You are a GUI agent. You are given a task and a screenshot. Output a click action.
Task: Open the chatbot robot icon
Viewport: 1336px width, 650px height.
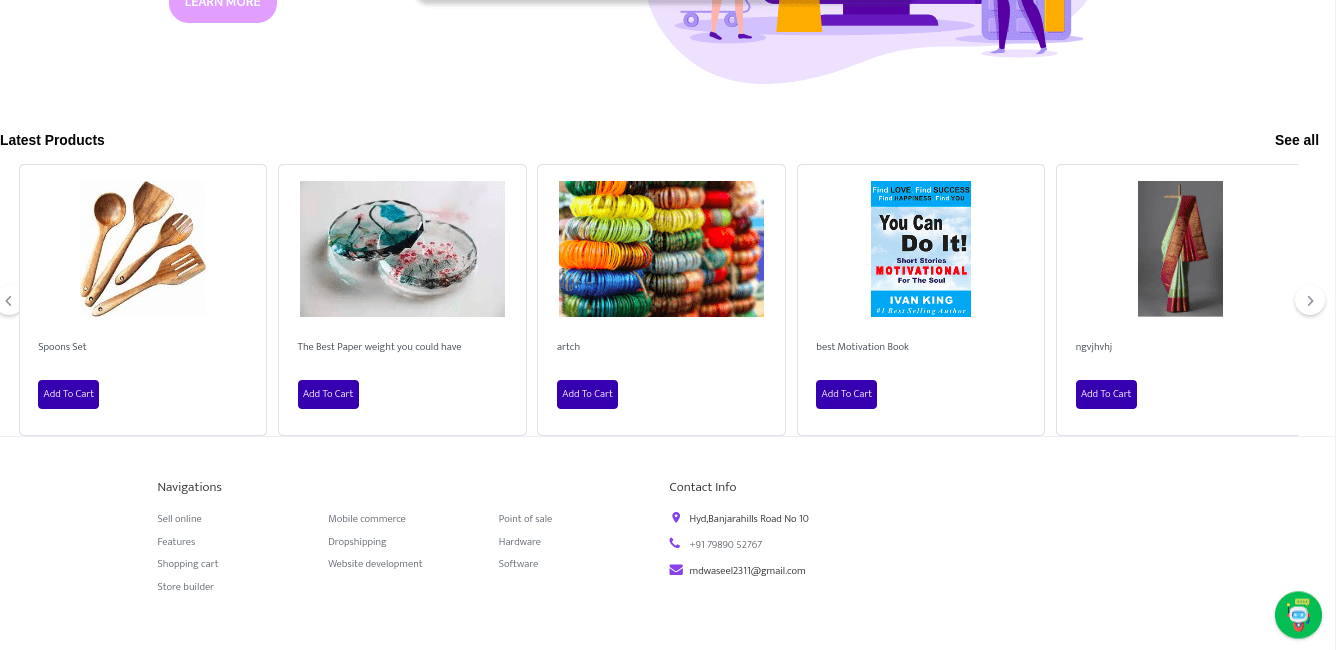[1298, 615]
